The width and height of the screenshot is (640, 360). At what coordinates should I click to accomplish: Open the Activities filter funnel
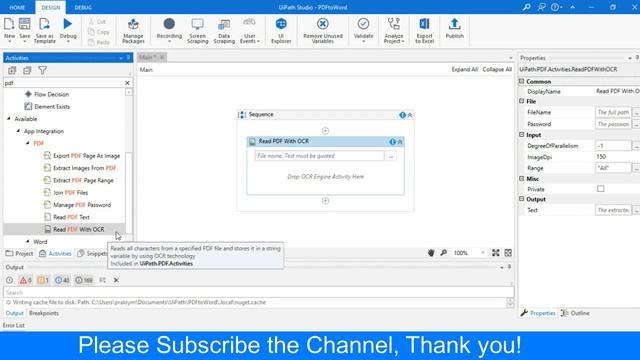click(42, 70)
